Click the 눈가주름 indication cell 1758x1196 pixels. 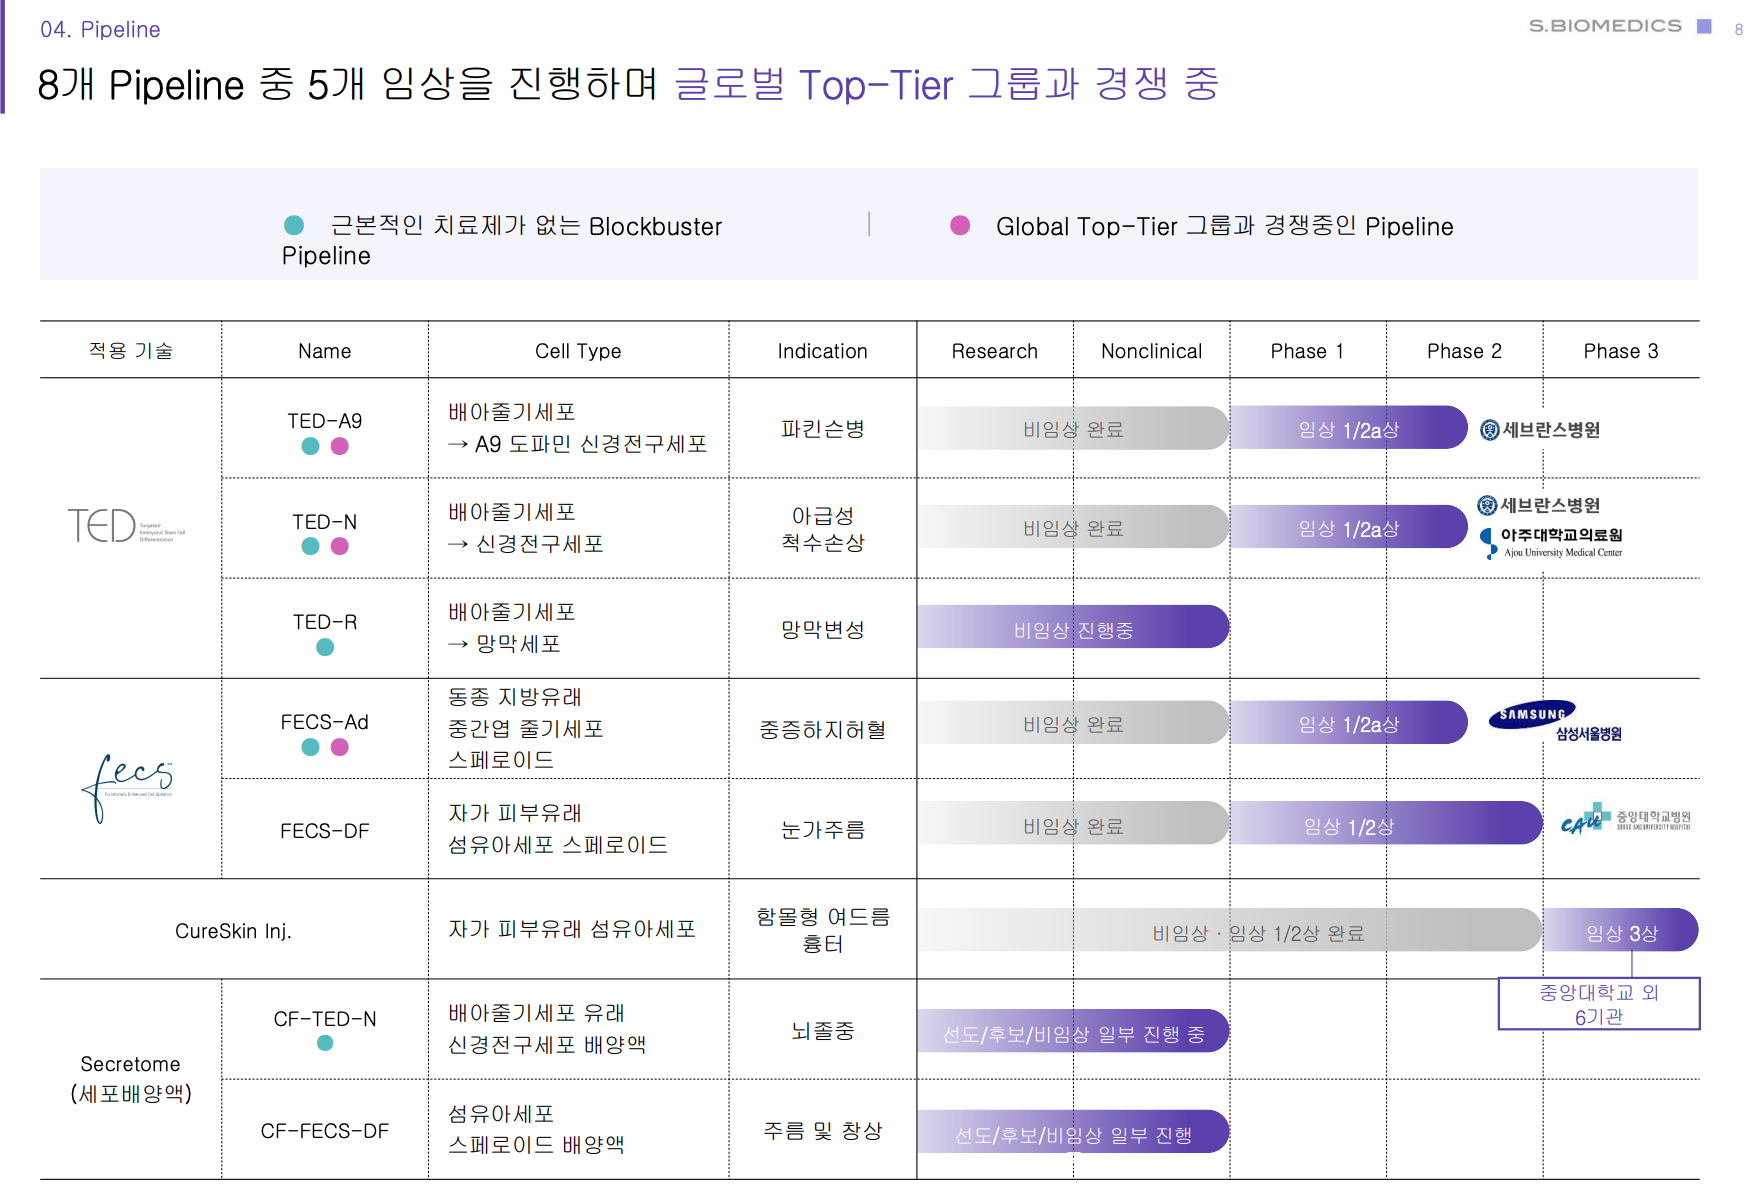823,830
